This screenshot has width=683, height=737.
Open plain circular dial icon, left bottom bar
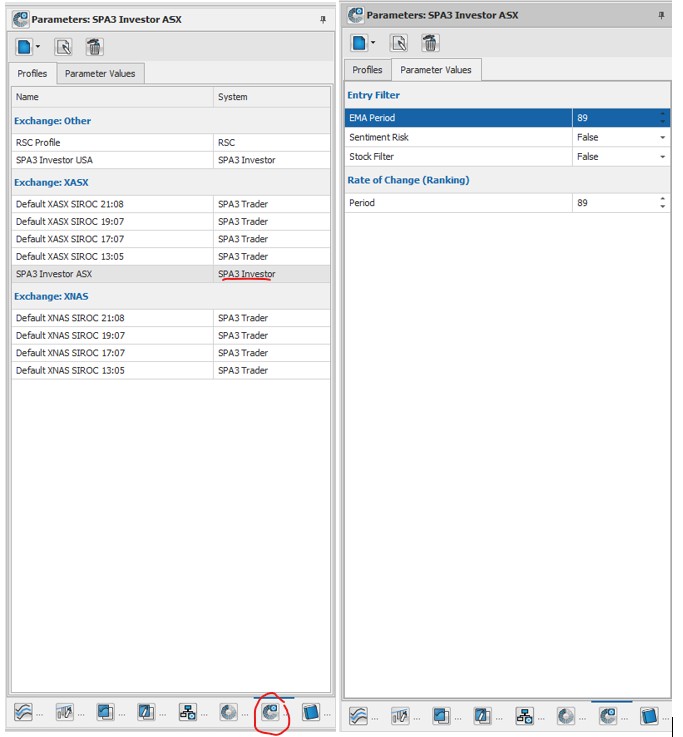point(228,713)
